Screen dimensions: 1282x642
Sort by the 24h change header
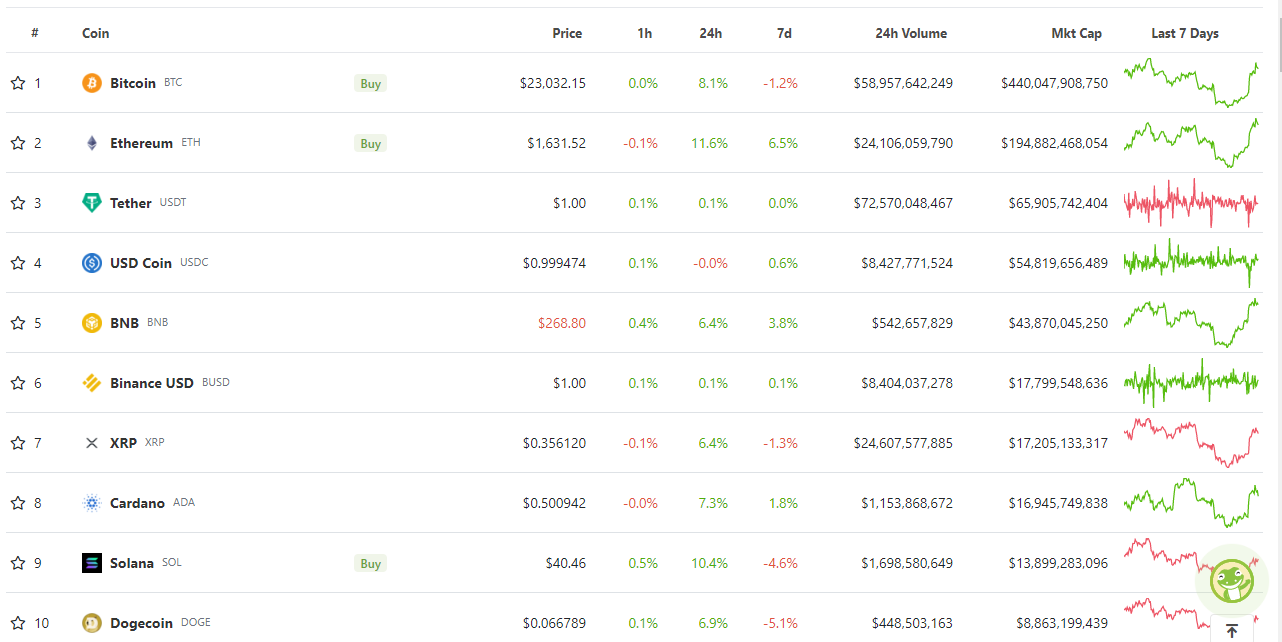coord(711,33)
